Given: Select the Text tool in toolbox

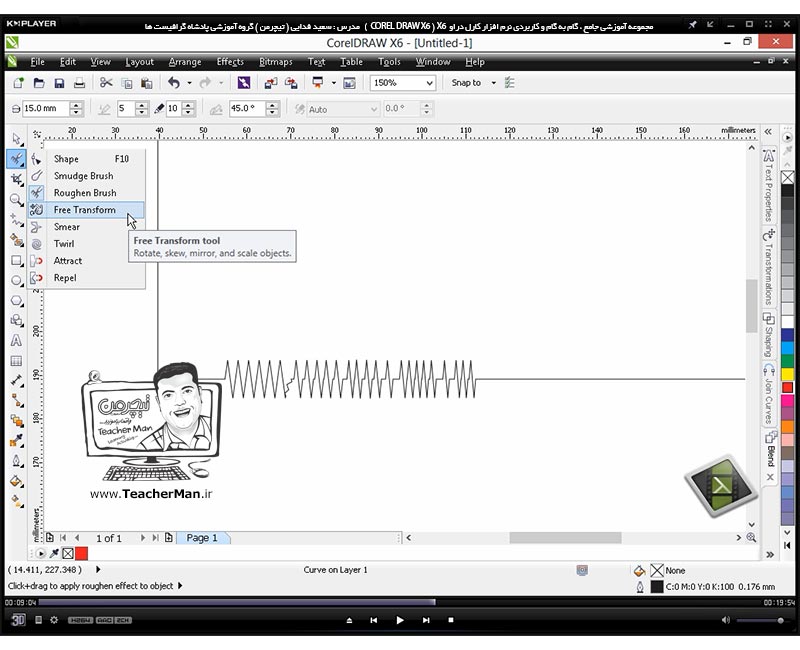Looking at the screenshot, I should tap(16, 341).
